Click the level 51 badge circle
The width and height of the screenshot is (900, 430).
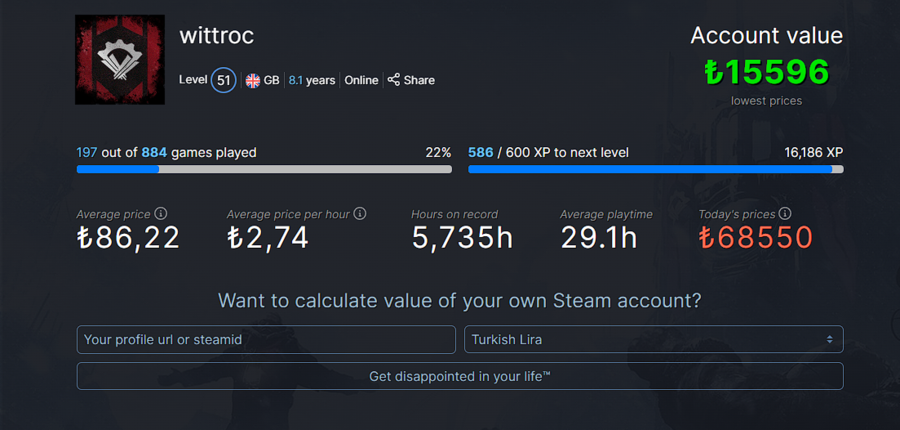[x=224, y=80]
